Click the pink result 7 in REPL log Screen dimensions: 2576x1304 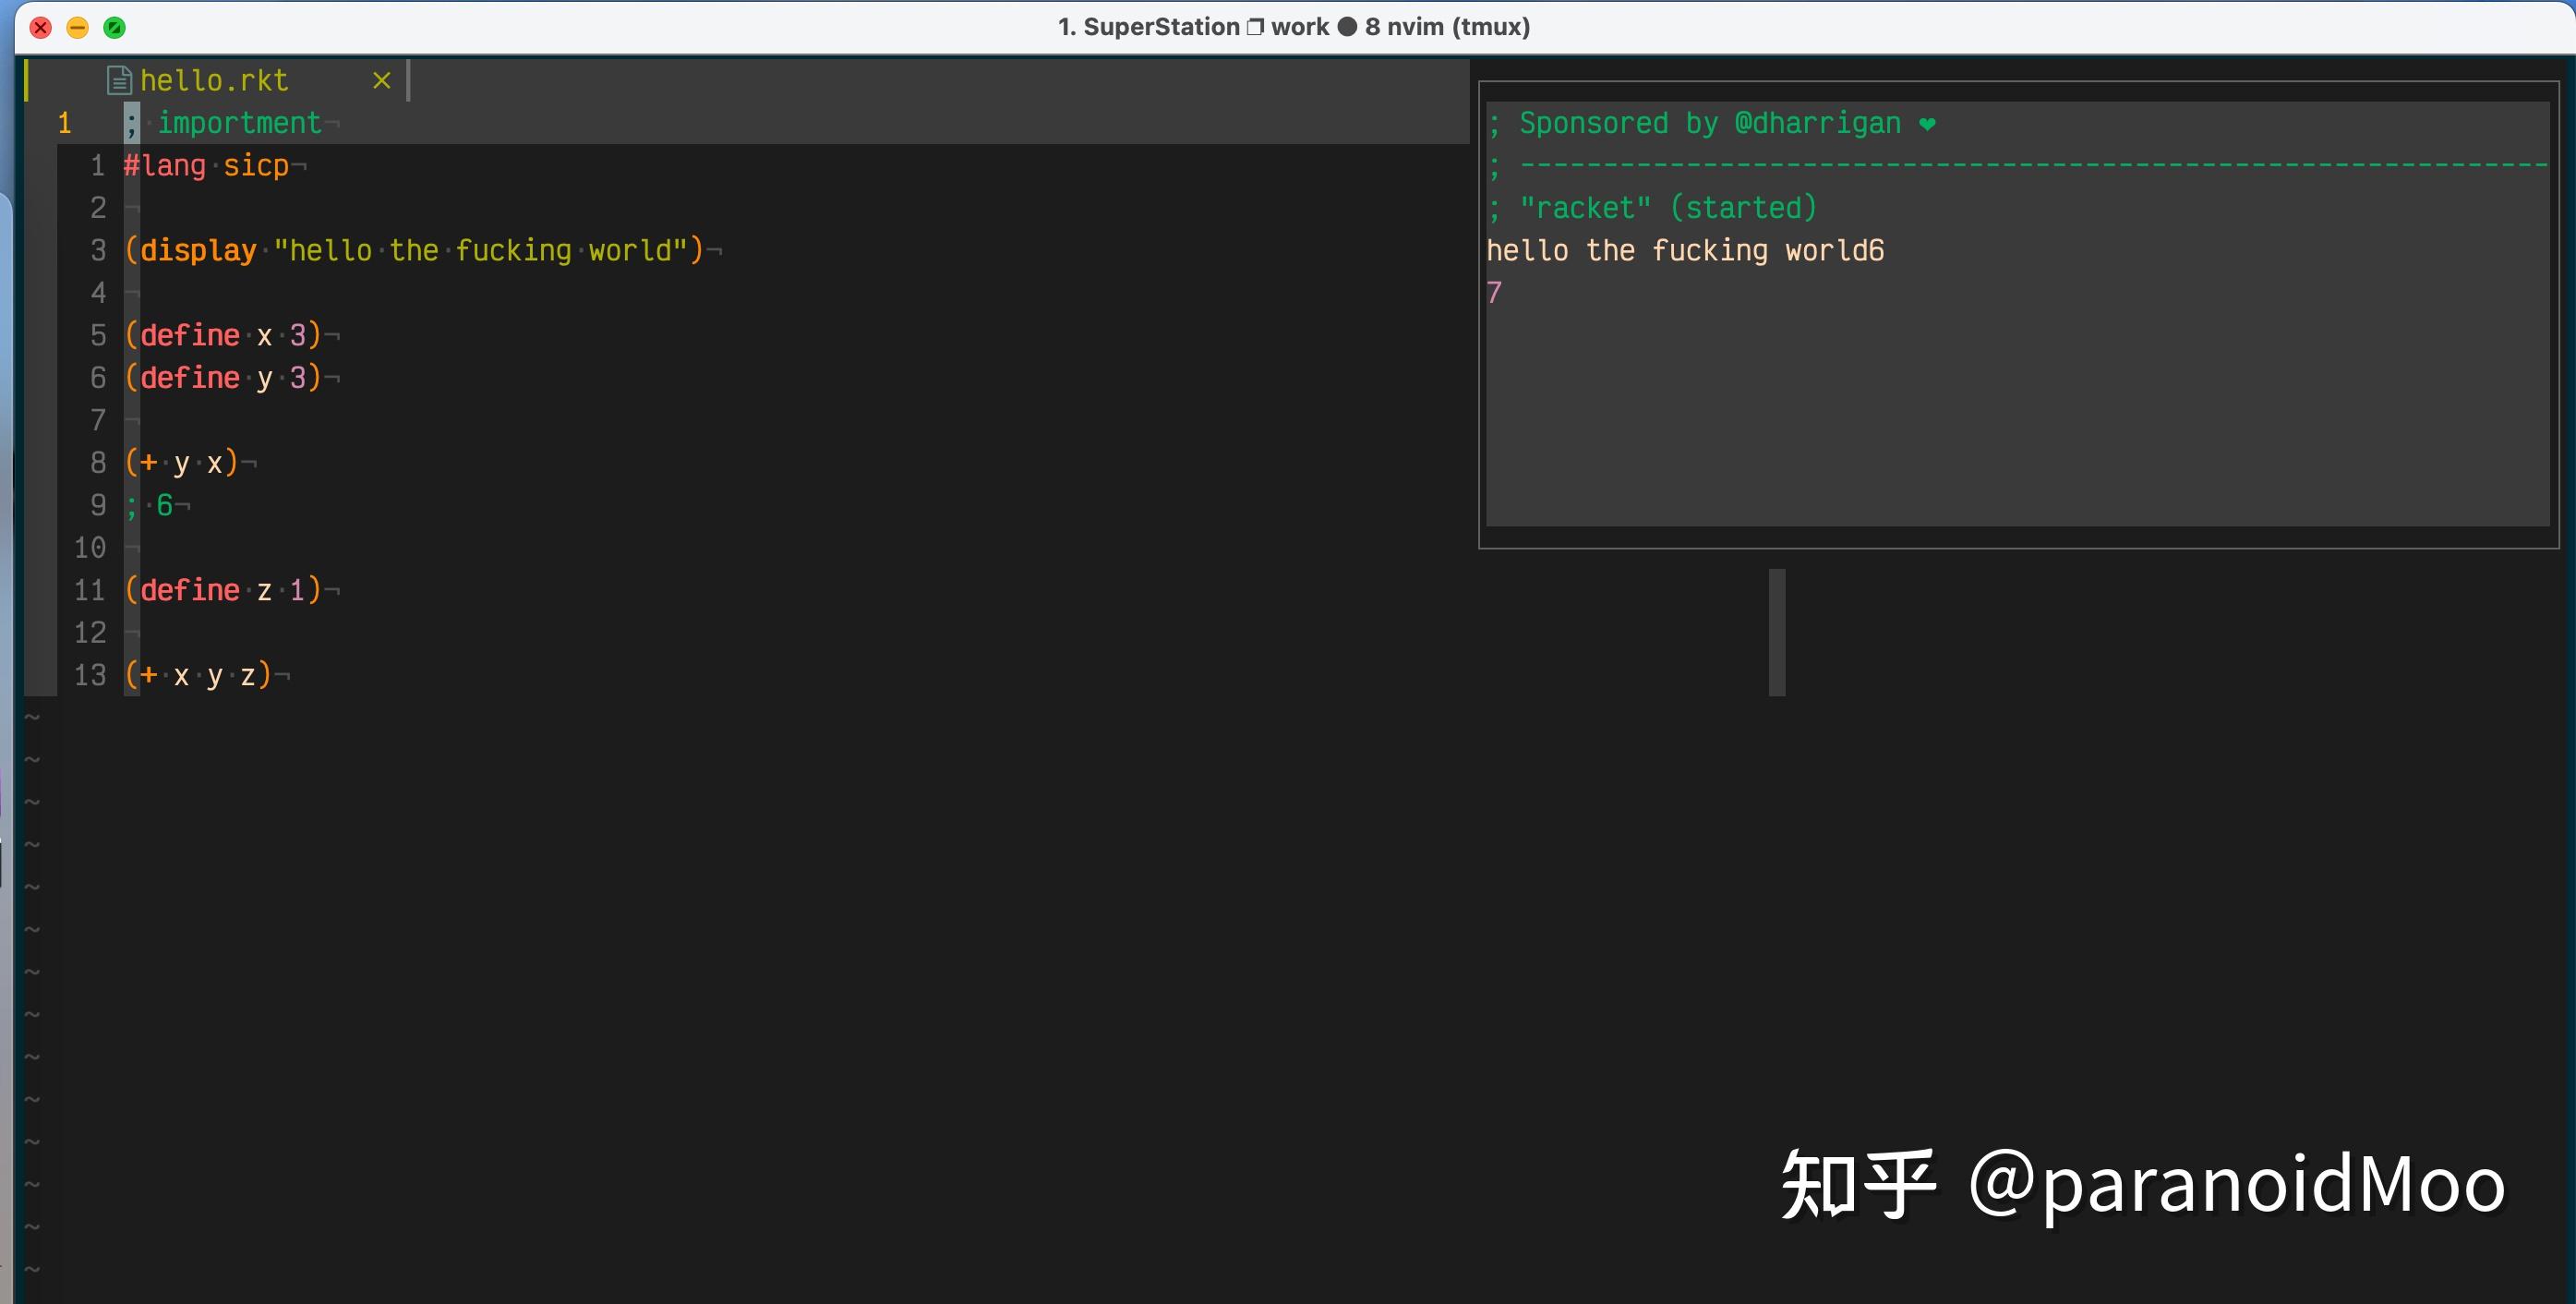[1494, 293]
